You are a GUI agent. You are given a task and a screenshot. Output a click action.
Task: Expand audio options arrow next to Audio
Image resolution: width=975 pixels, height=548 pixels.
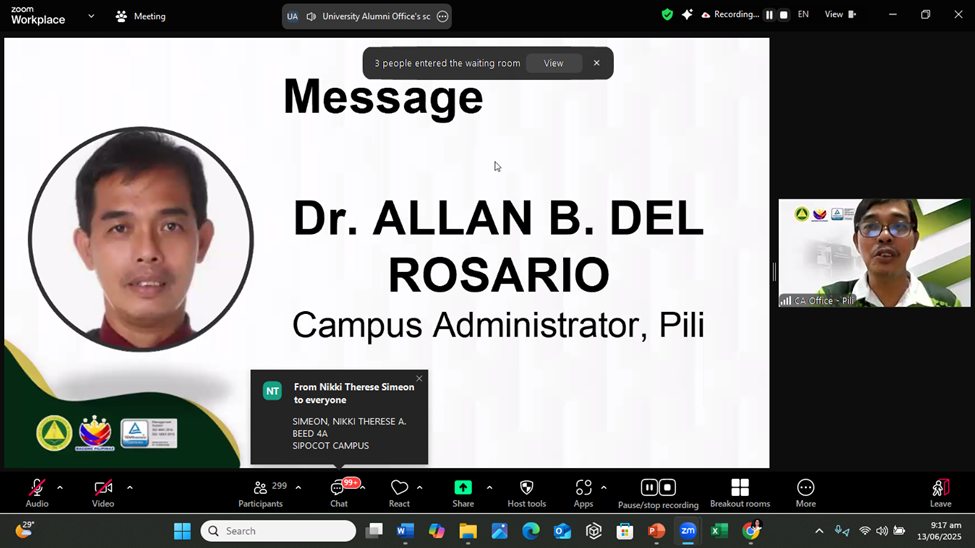60,488
